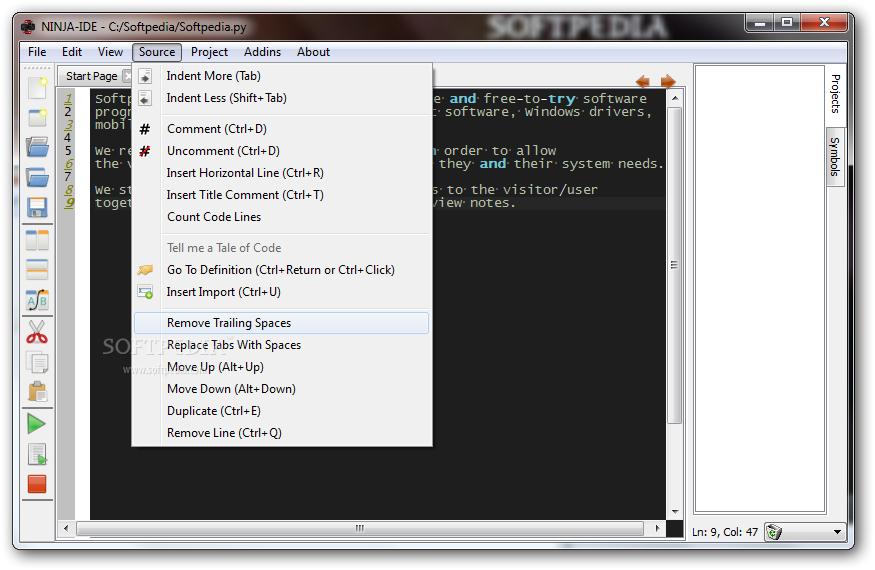Click the recycle bin icon in the status bar

pyautogui.click(x=773, y=532)
